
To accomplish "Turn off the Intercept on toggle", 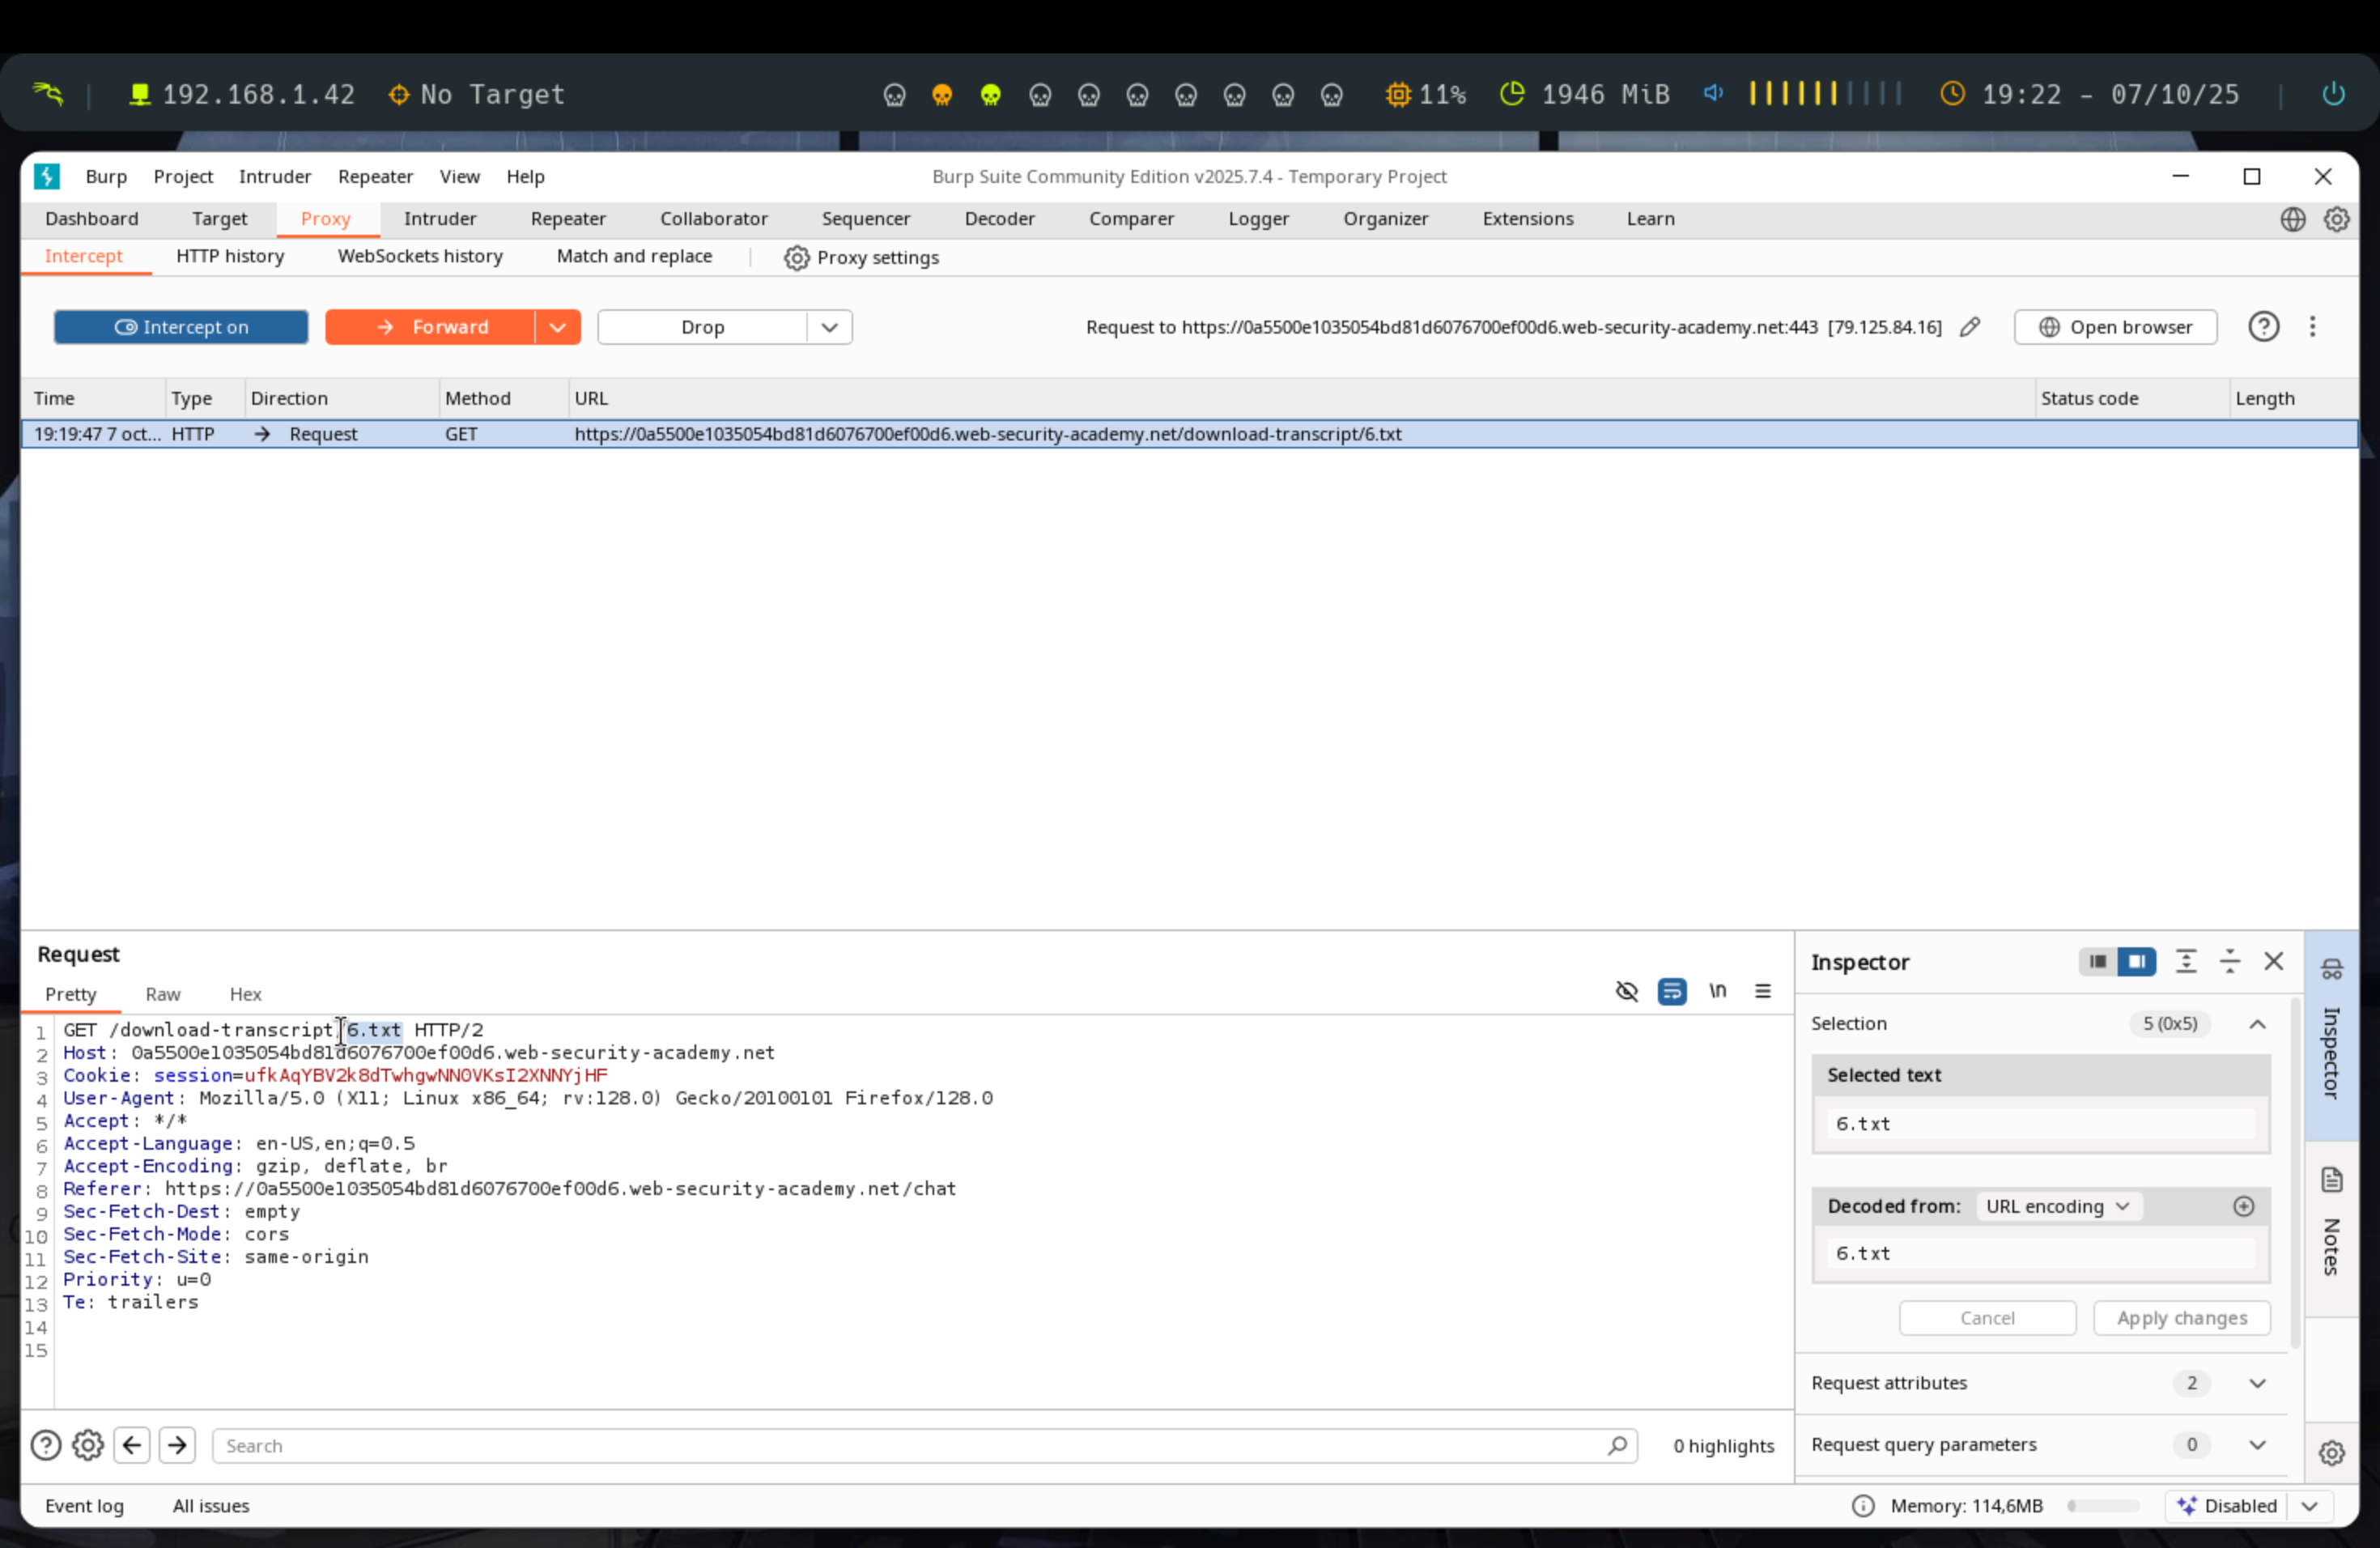I will pyautogui.click(x=181, y=327).
